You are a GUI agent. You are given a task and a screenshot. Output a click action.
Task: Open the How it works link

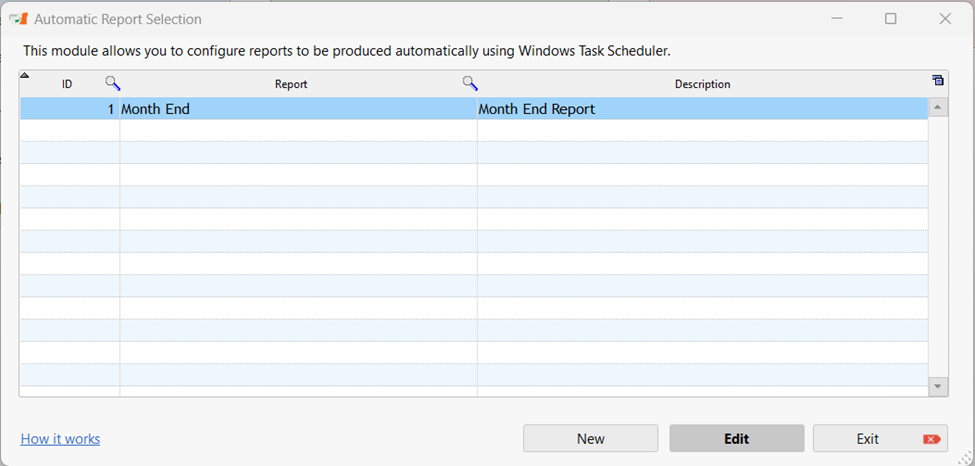[x=60, y=439]
